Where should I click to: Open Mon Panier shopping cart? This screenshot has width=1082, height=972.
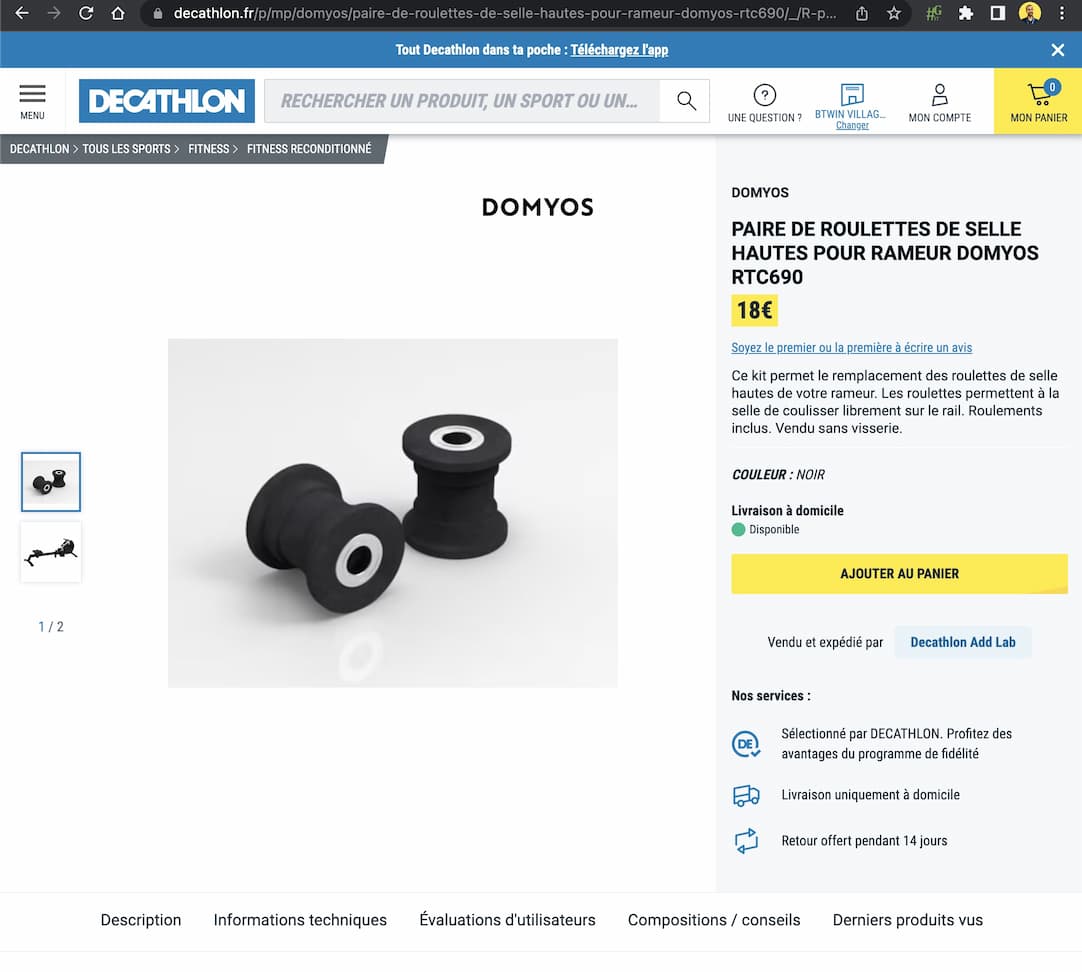(1038, 101)
